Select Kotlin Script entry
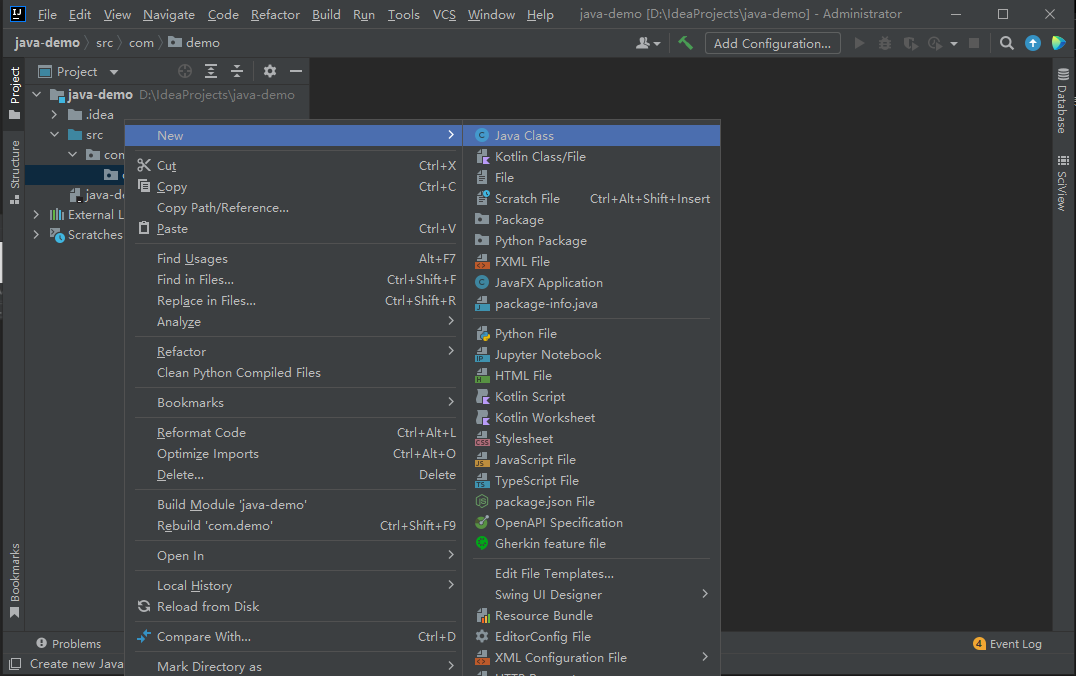The image size is (1076, 676). 592,397
